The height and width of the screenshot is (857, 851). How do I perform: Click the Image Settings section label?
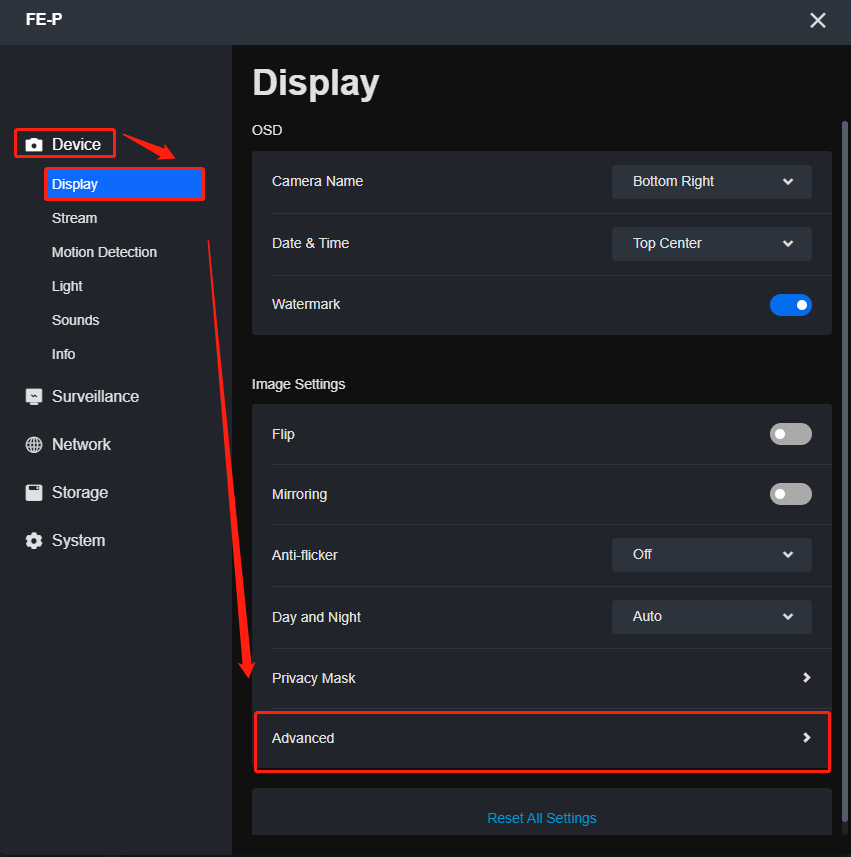click(x=298, y=384)
